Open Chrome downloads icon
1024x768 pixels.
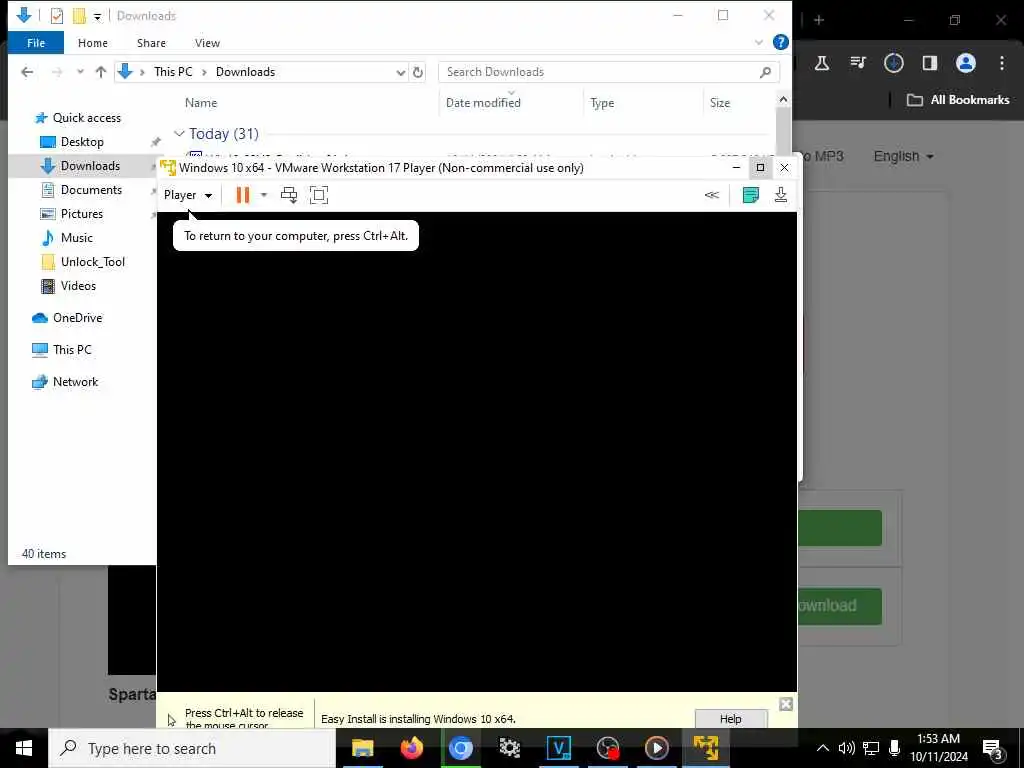[x=893, y=63]
